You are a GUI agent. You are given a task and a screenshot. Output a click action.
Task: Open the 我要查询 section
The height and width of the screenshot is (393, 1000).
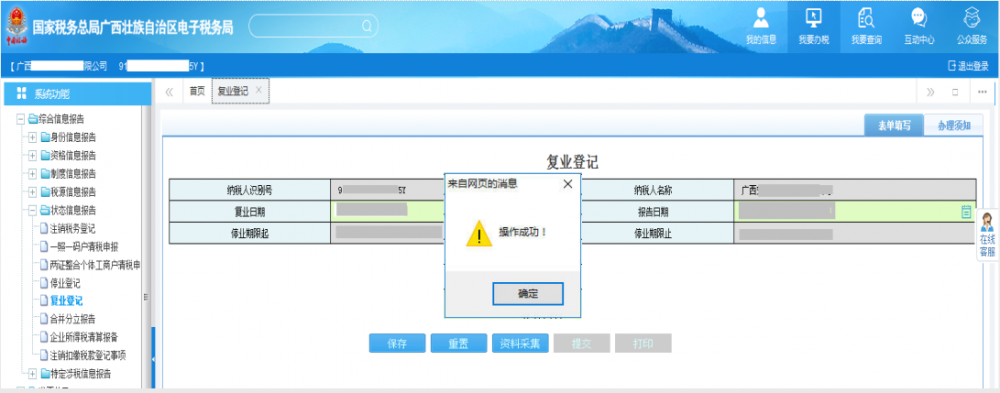tap(866, 27)
